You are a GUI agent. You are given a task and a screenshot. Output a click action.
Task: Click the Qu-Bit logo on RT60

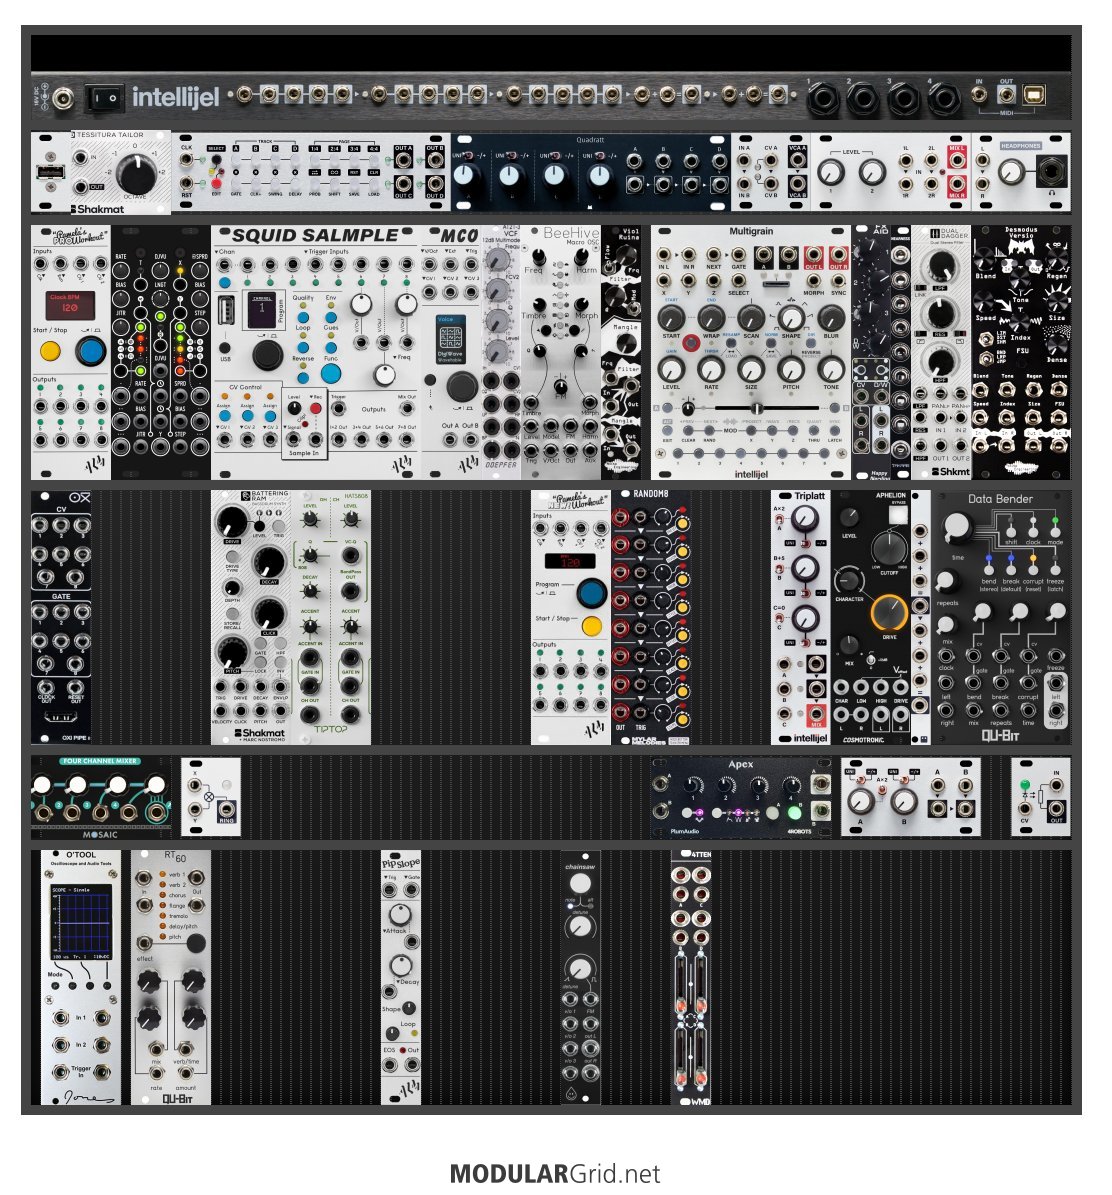(177, 1099)
